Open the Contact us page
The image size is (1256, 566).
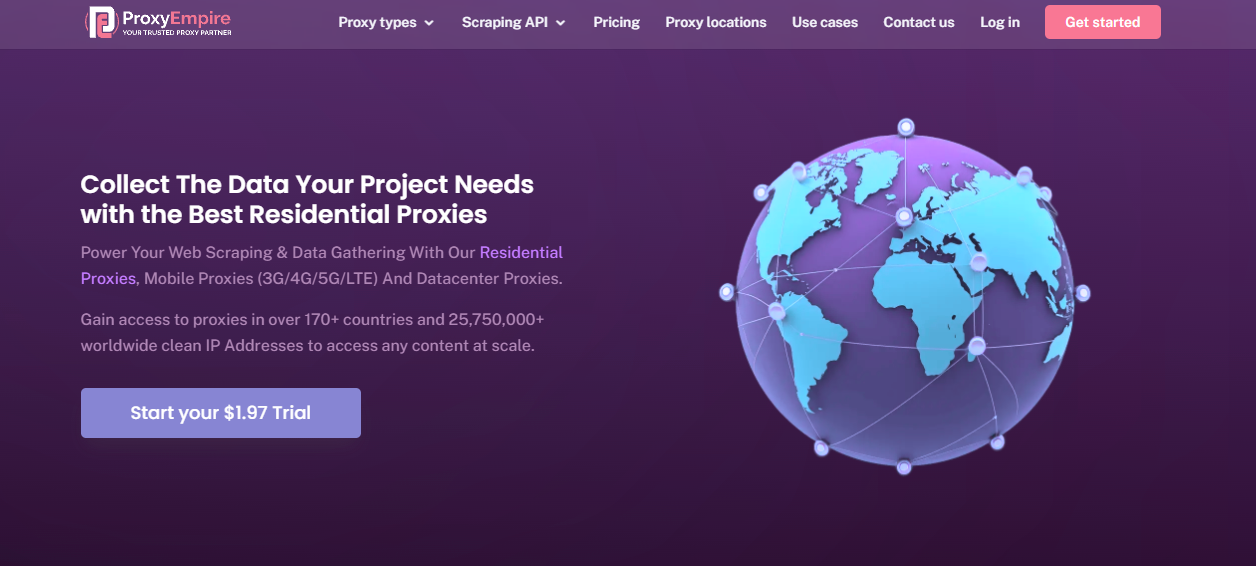coord(919,22)
